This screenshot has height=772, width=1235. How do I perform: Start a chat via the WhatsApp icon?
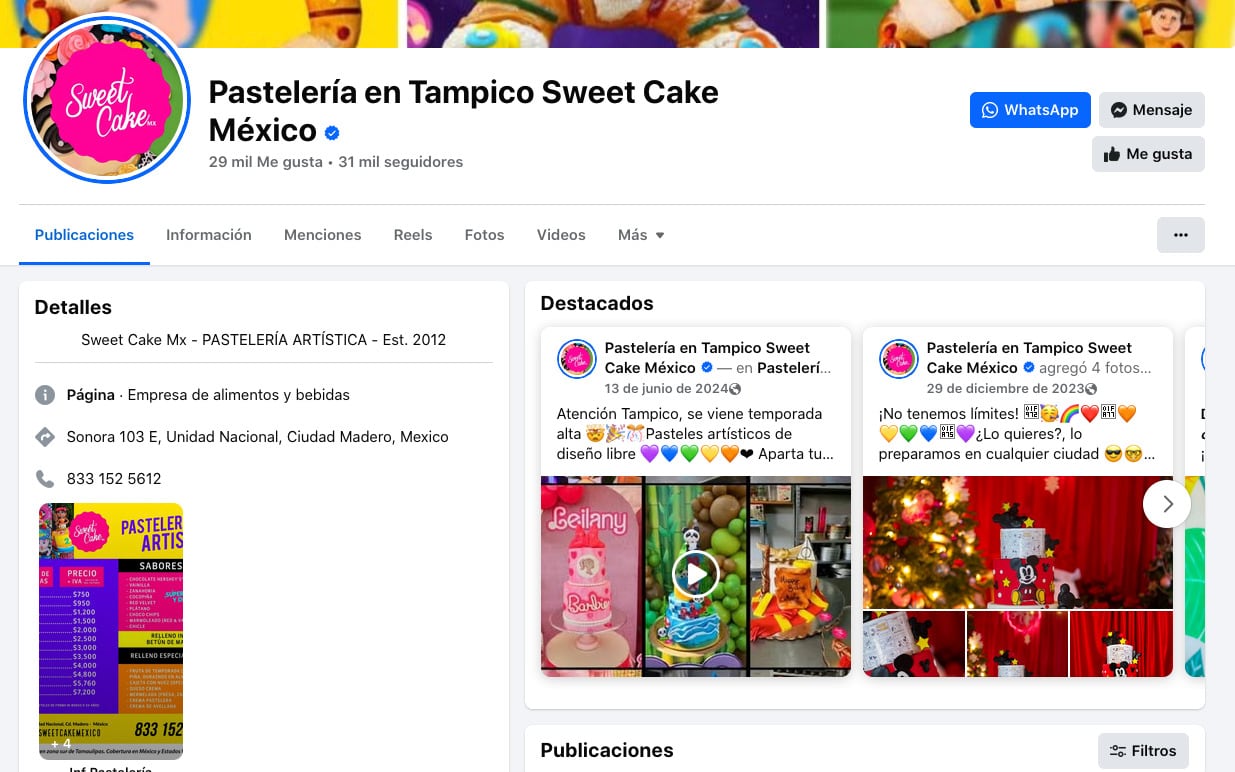(x=990, y=110)
